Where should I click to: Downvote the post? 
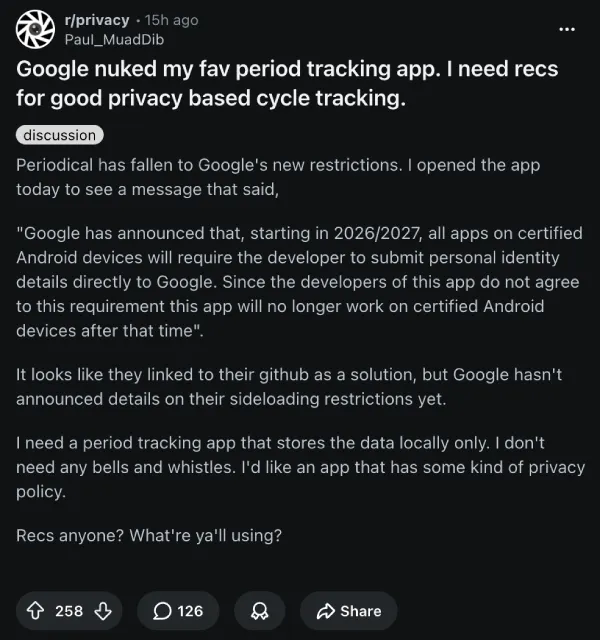click(x=101, y=611)
